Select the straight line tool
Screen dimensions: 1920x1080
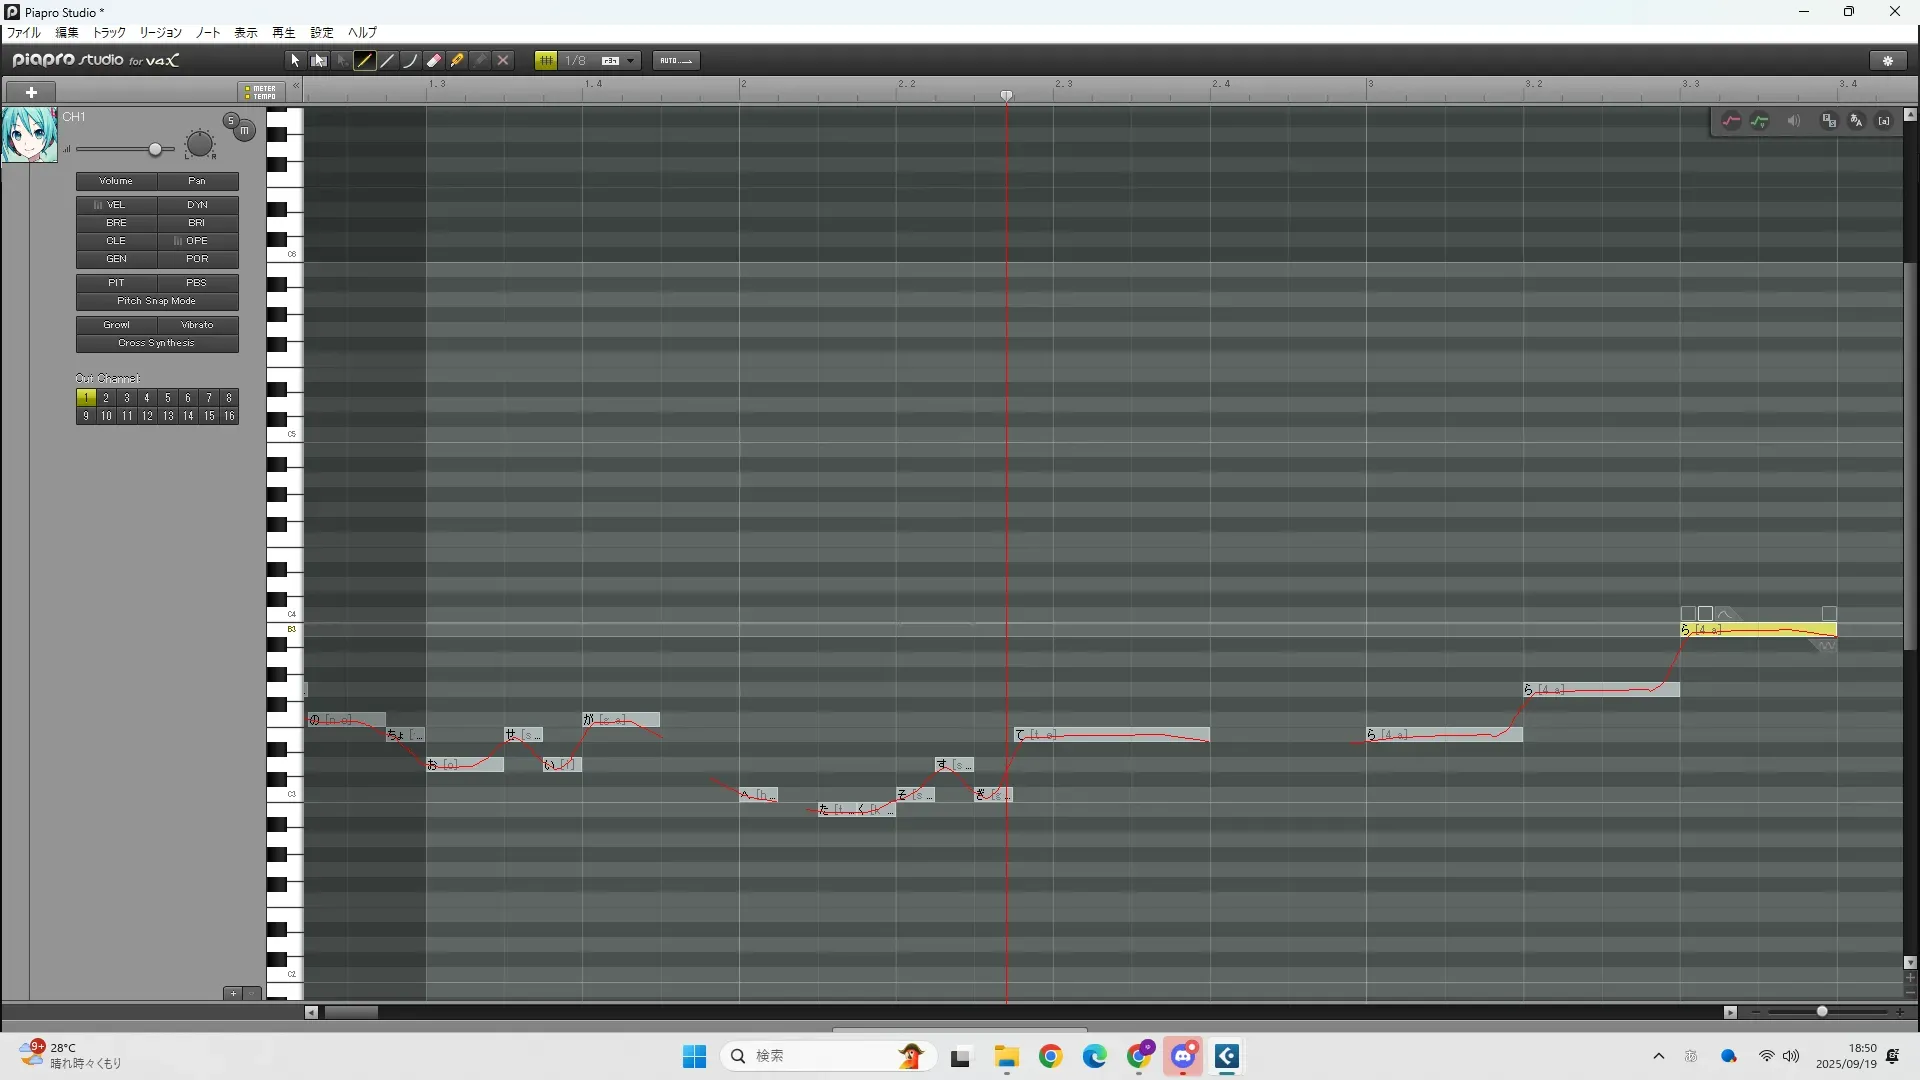(388, 61)
